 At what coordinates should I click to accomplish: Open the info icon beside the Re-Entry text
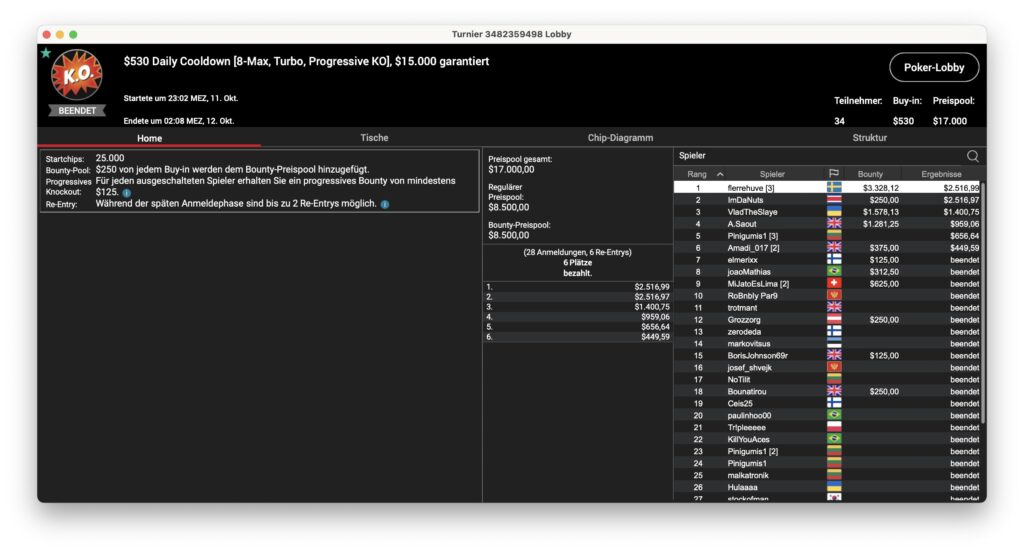(x=385, y=204)
